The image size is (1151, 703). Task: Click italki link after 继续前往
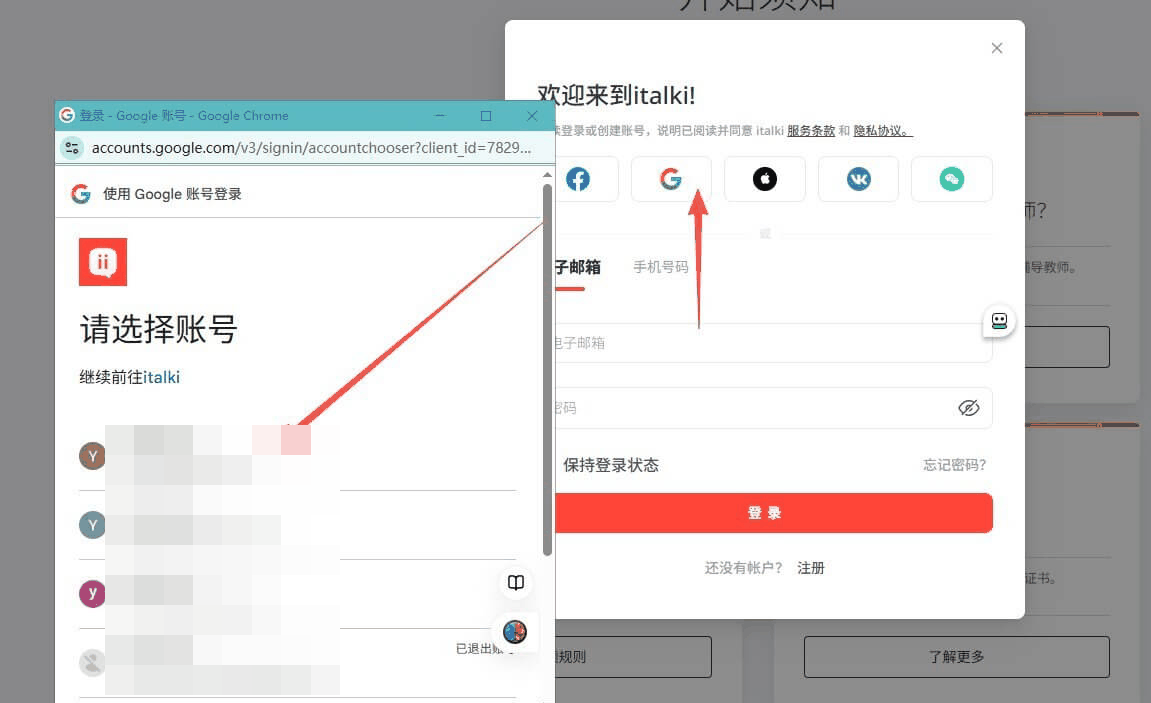point(161,377)
